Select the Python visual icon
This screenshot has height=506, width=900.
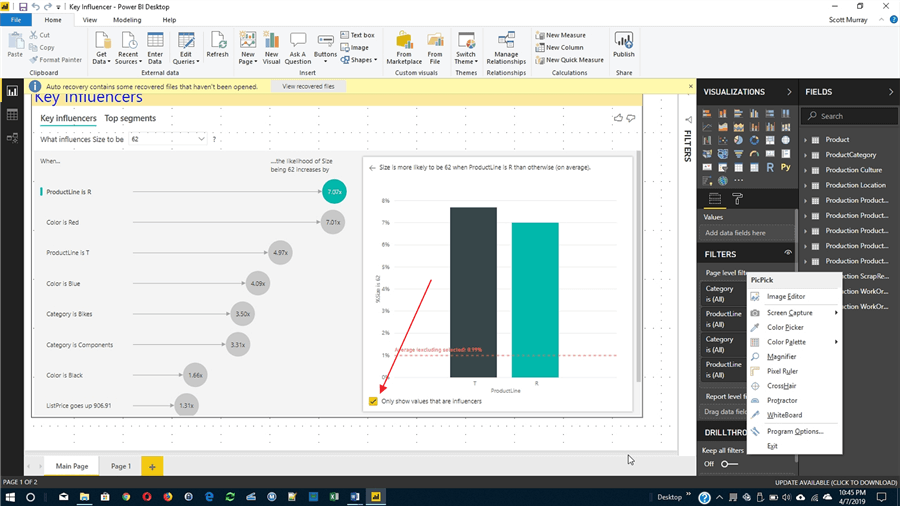(x=785, y=167)
